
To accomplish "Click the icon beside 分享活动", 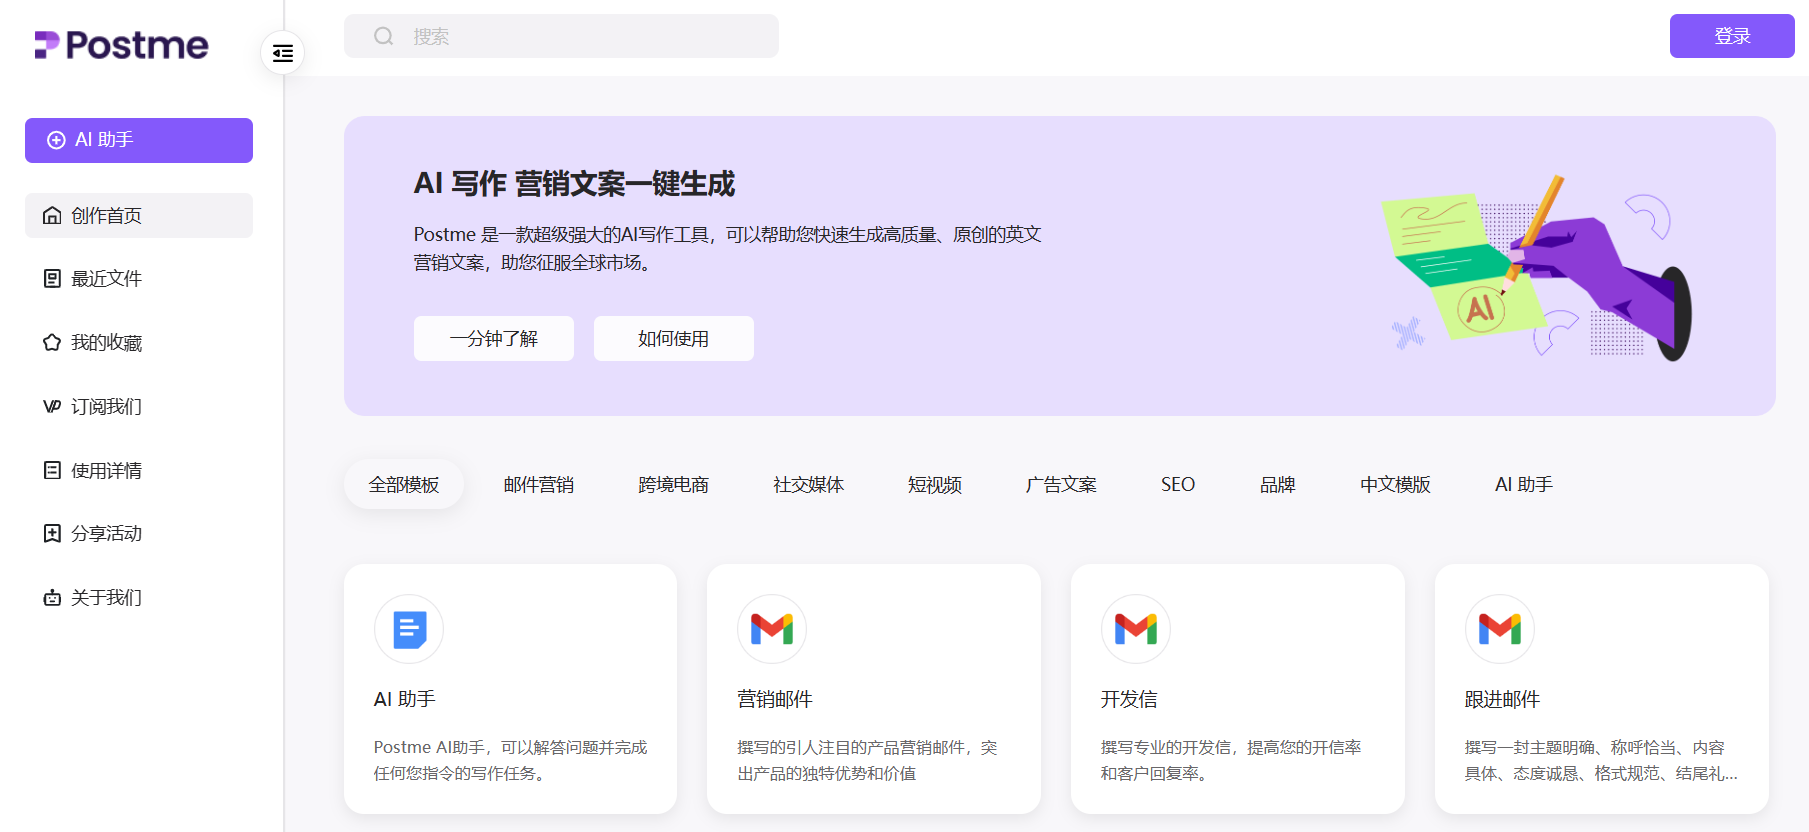I will click(x=52, y=534).
